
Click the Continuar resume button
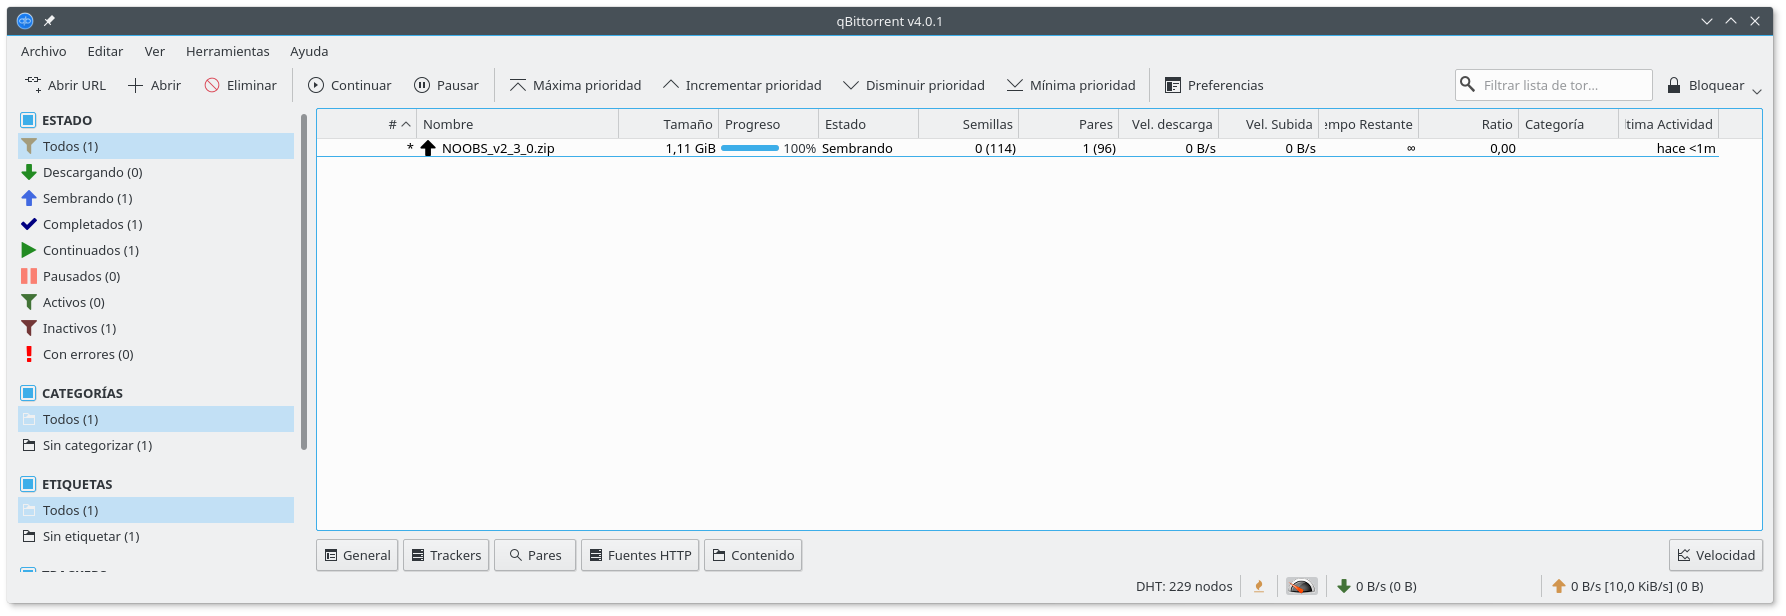349,85
